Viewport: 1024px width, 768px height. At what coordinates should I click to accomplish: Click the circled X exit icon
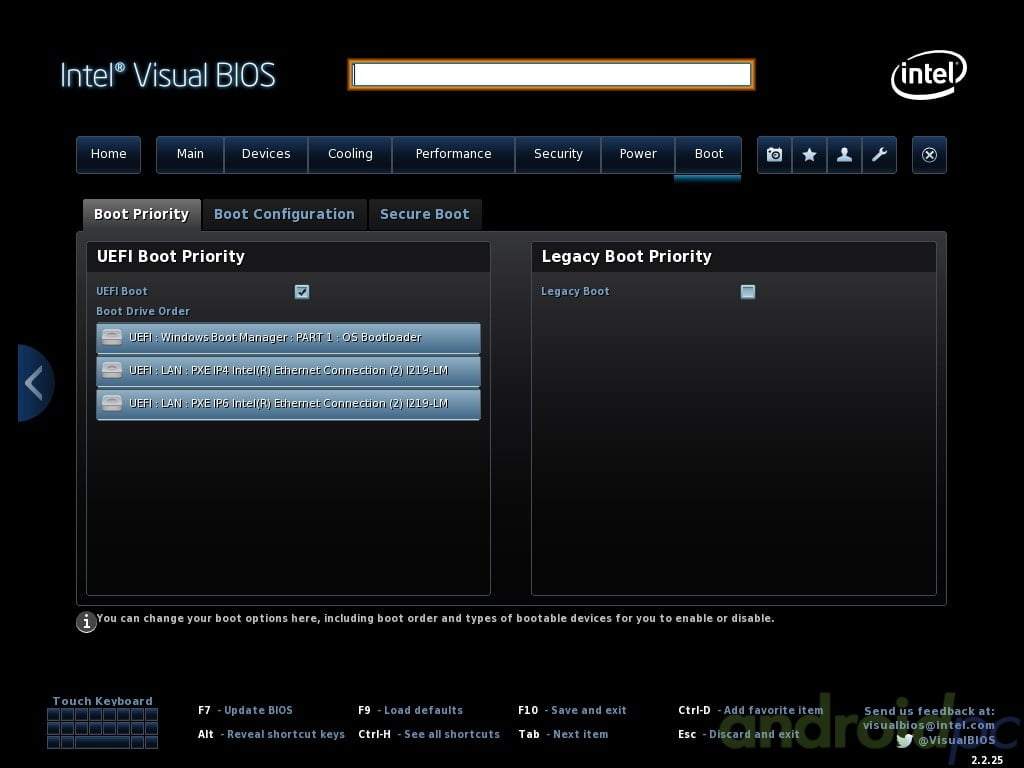click(x=929, y=155)
